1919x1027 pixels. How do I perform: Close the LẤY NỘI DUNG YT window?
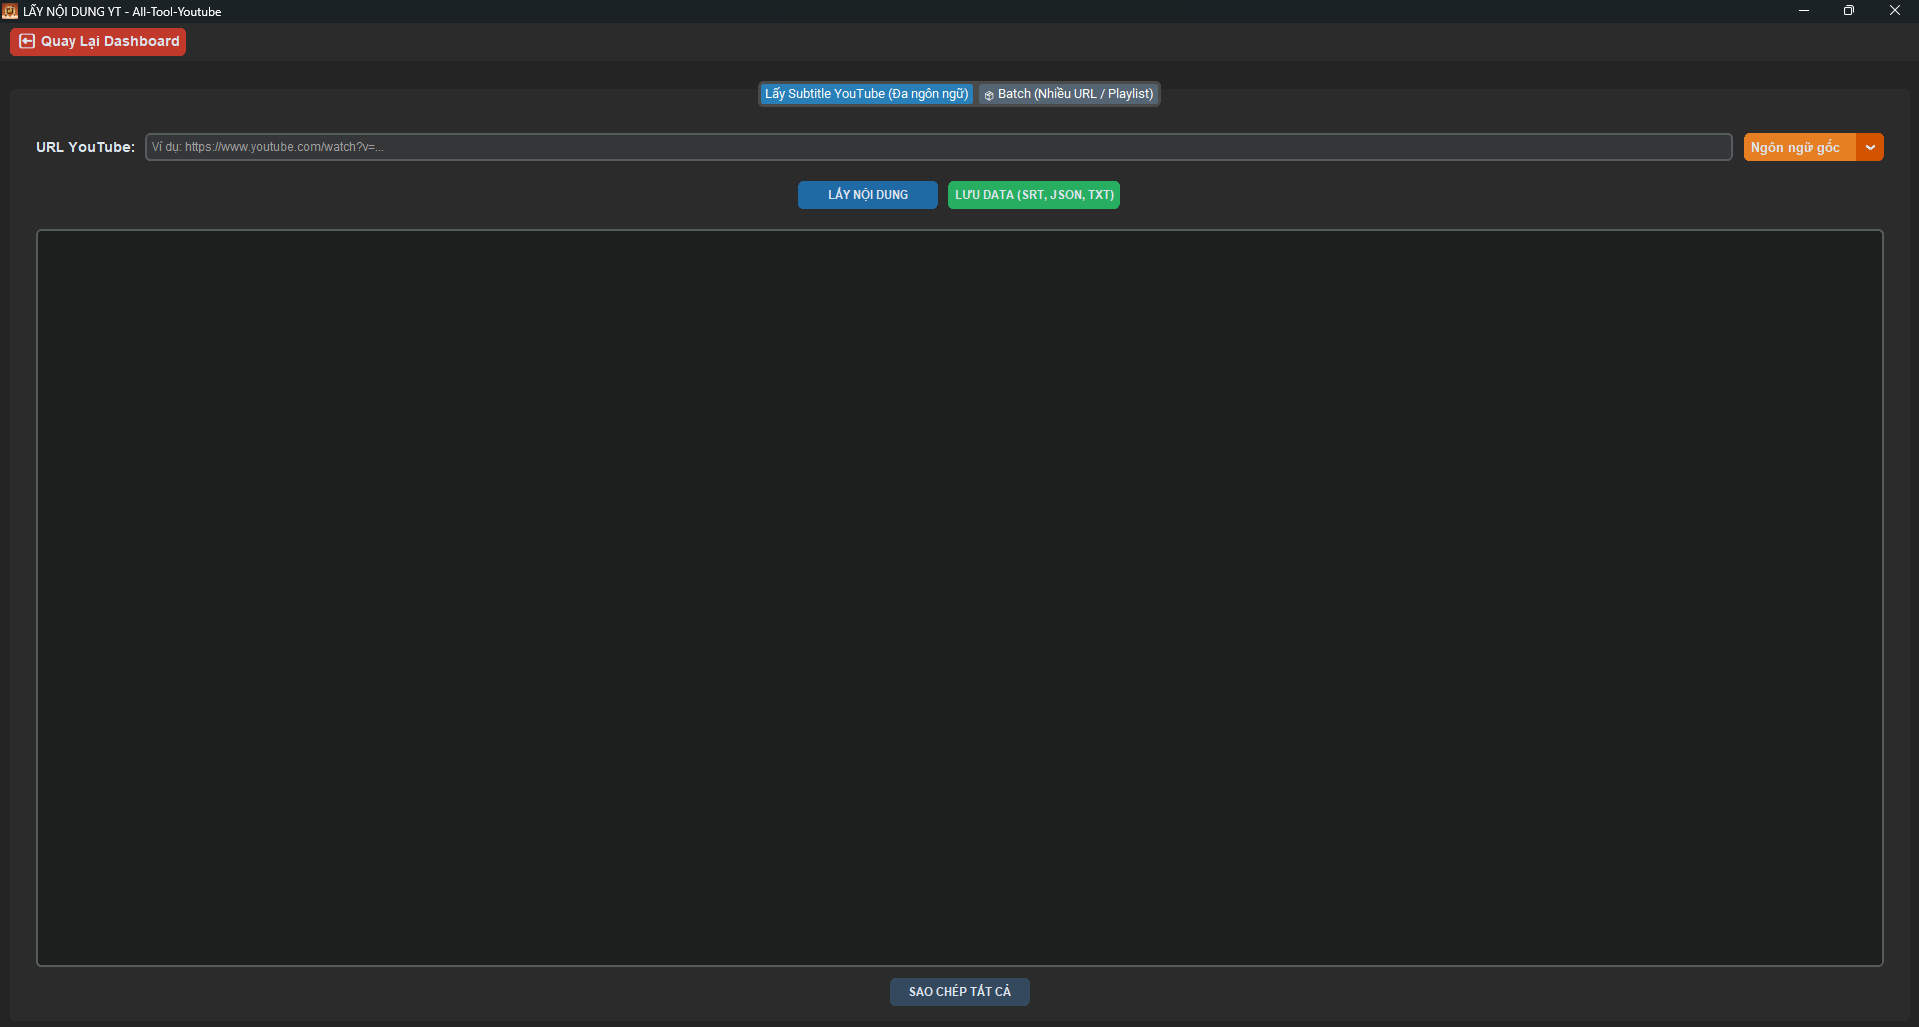[x=1894, y=11]
